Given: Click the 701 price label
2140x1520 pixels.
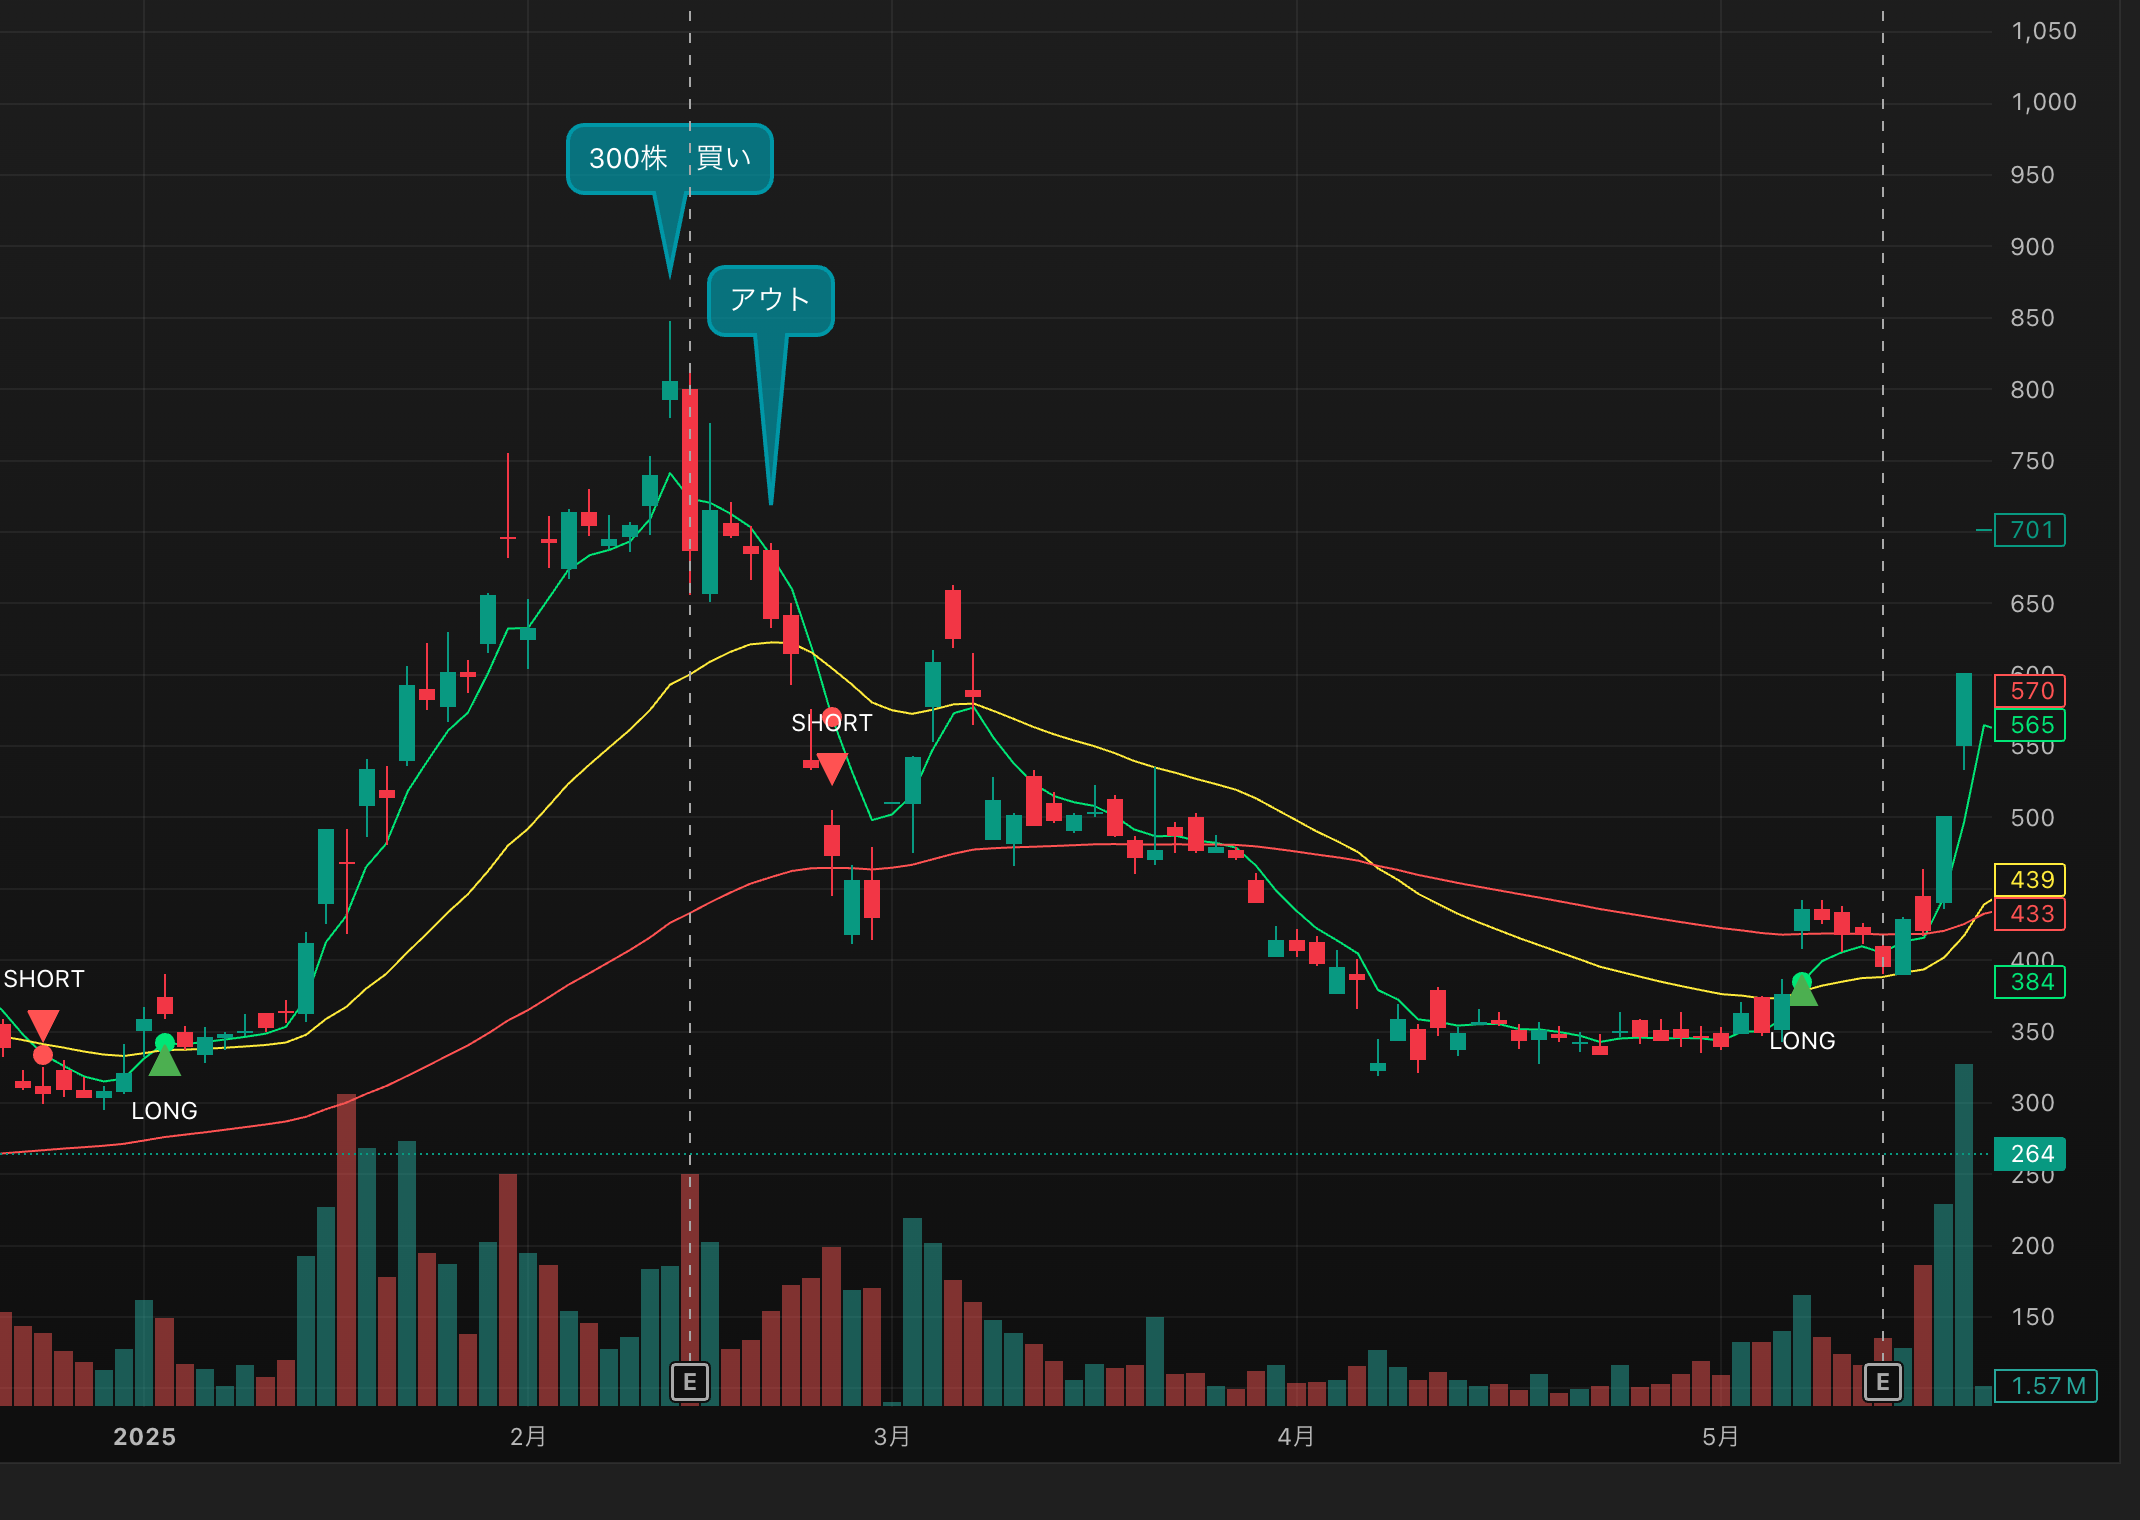Looking at the screenshot, I should pos(2029,530).
